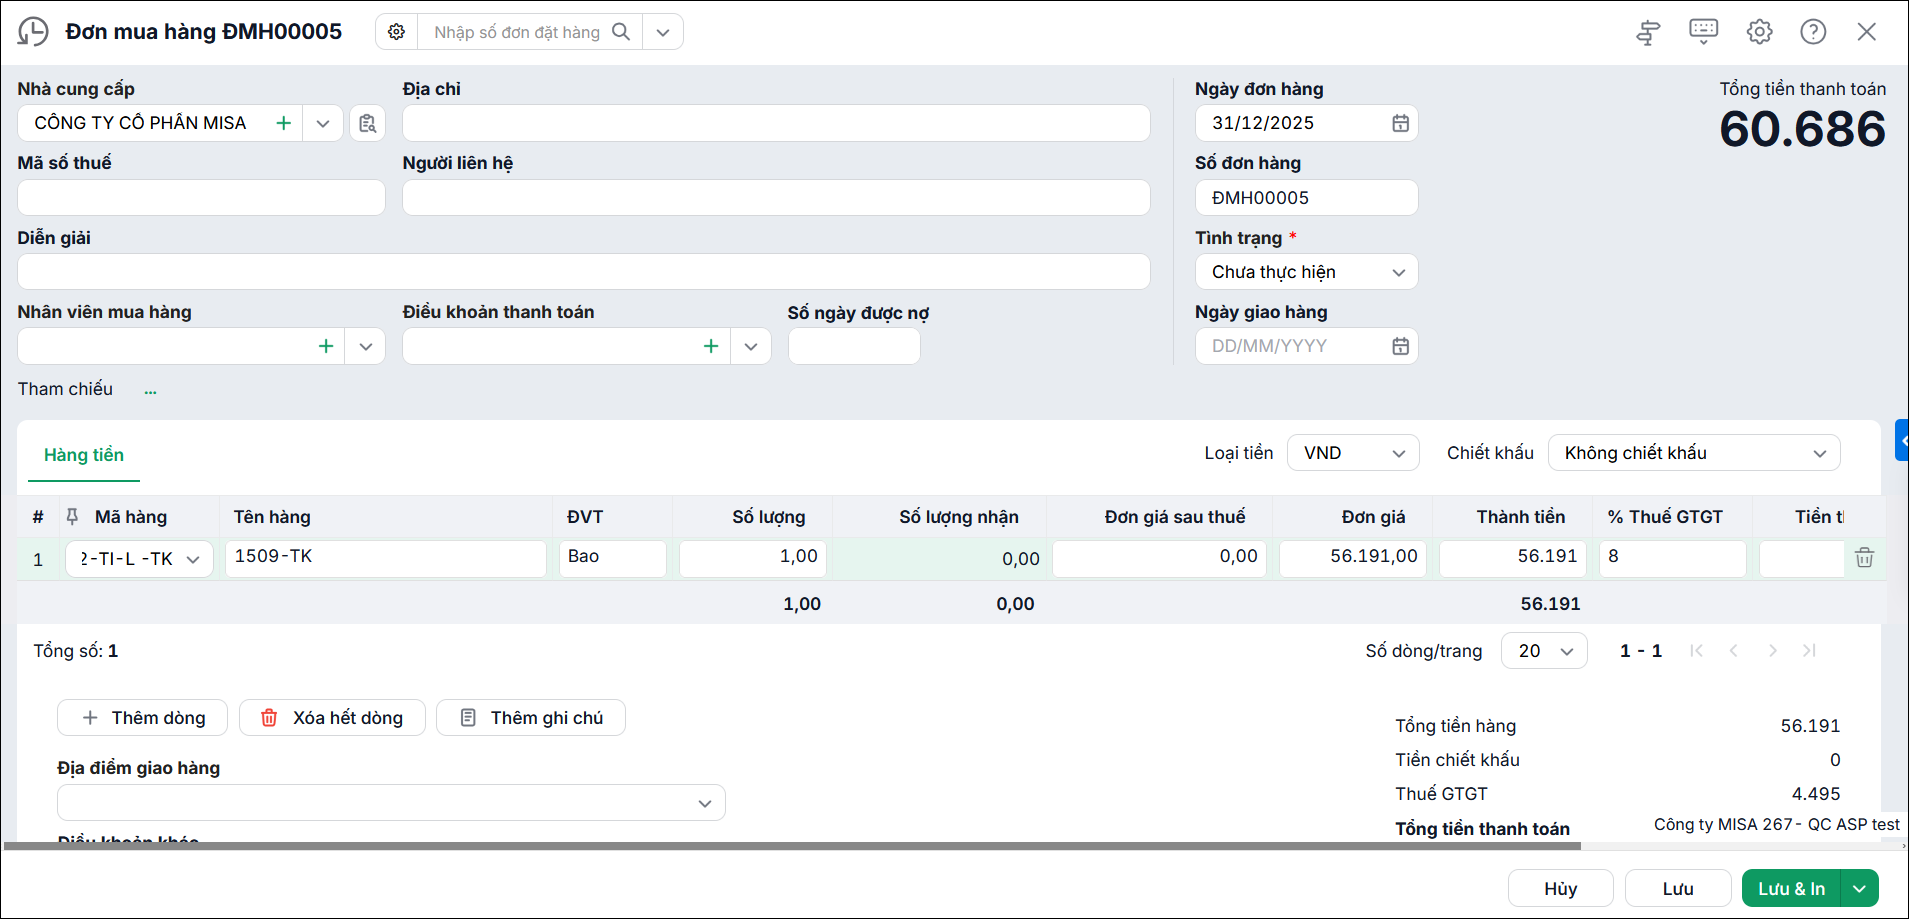1909x919 pixels.
Task: Click the Số đơn hàng field
Action: tap(1306, 197)
